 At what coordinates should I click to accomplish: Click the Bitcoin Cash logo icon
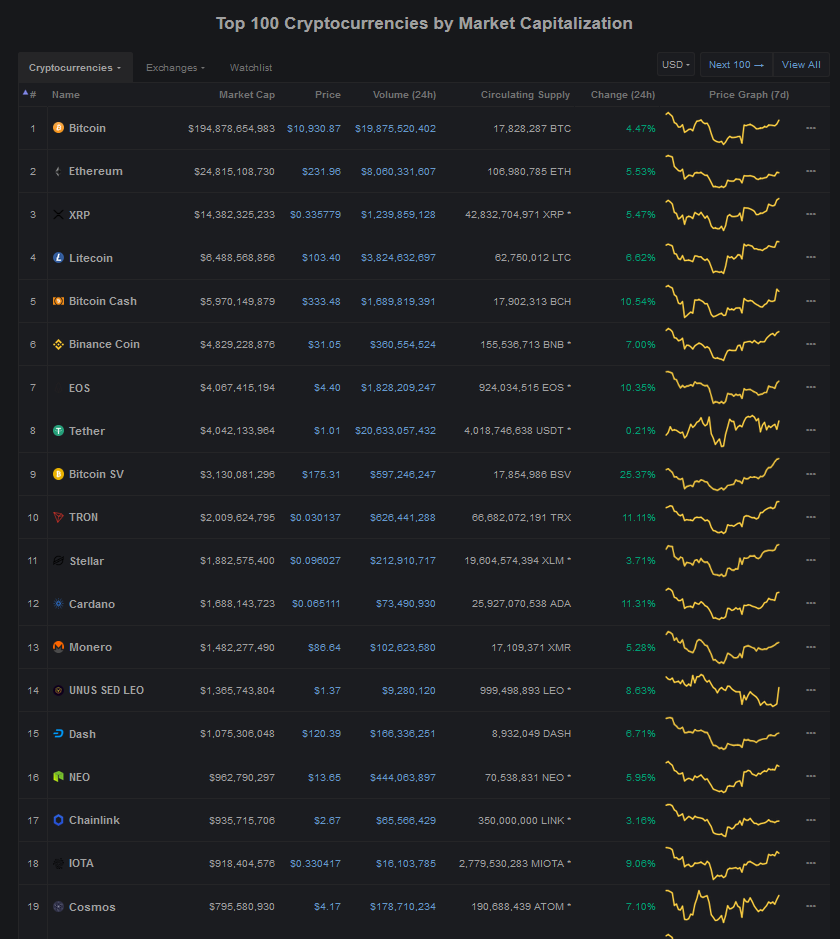58,301
